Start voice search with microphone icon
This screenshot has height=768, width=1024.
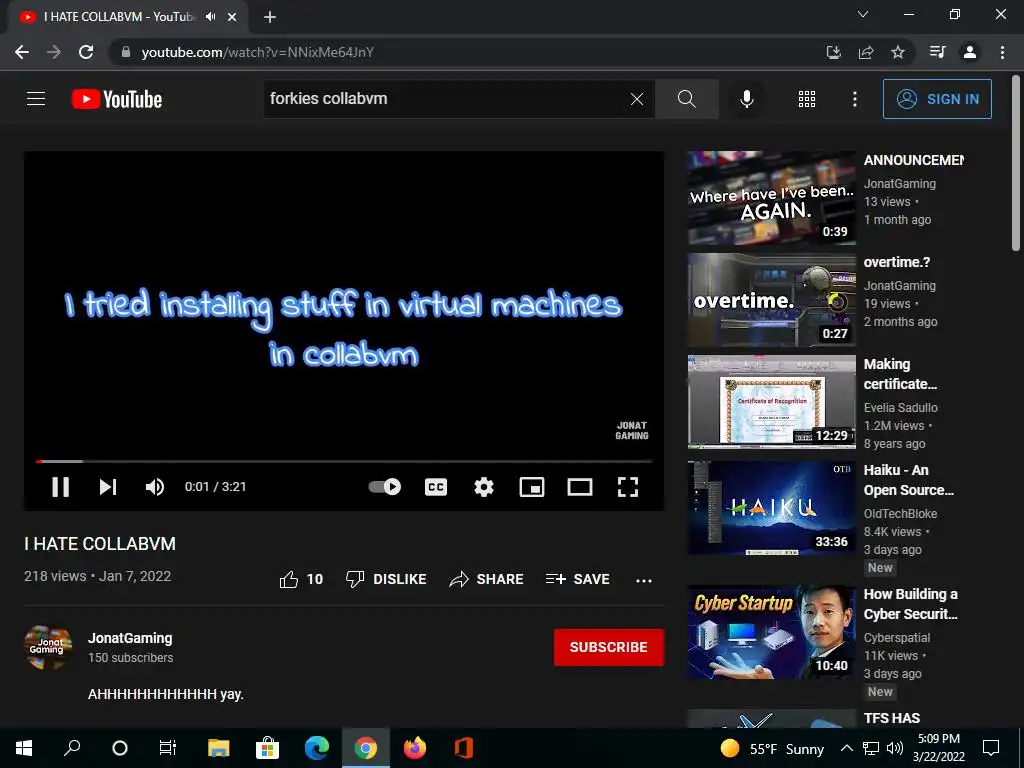(x=746, y=99)
